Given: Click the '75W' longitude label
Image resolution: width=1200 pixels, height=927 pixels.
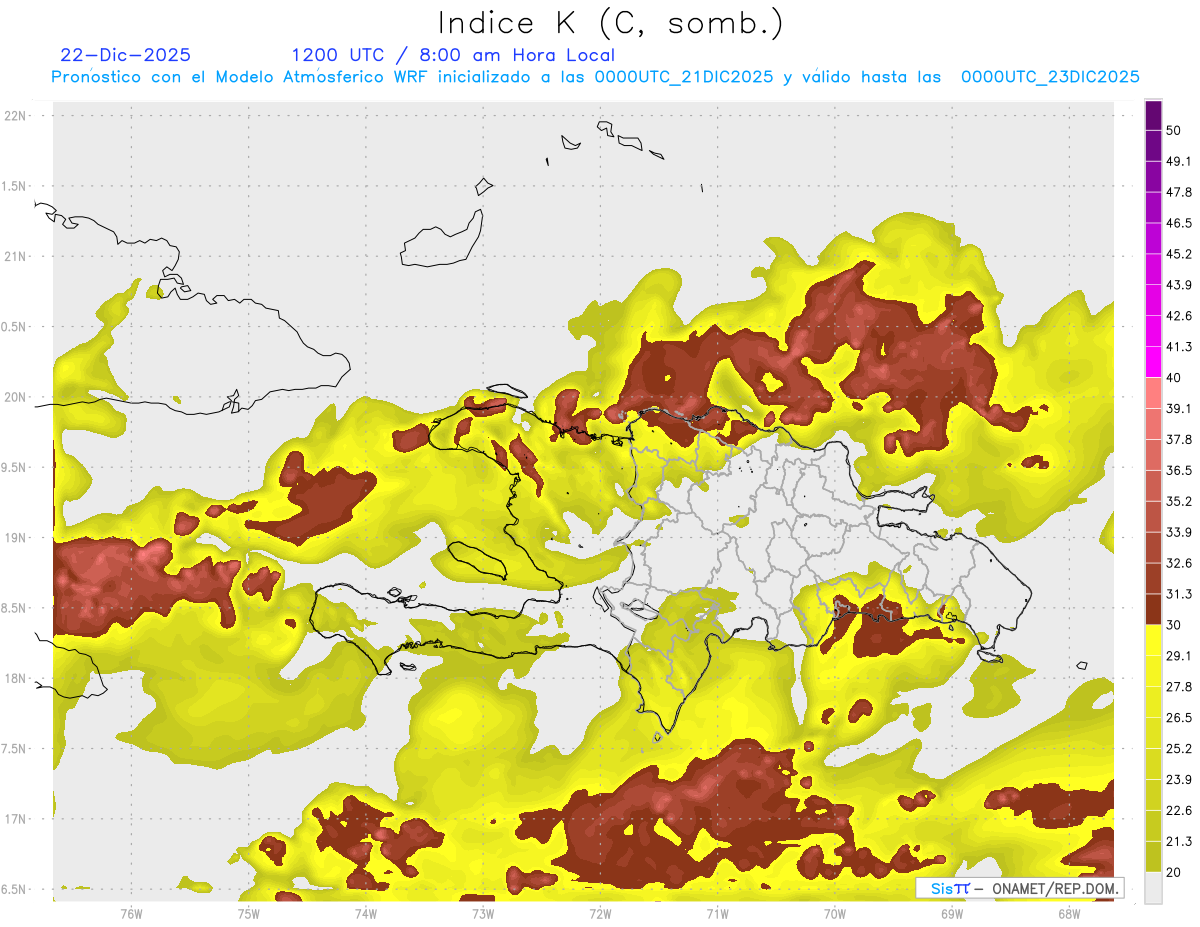Looking at the screenshot, I should 248,913.
